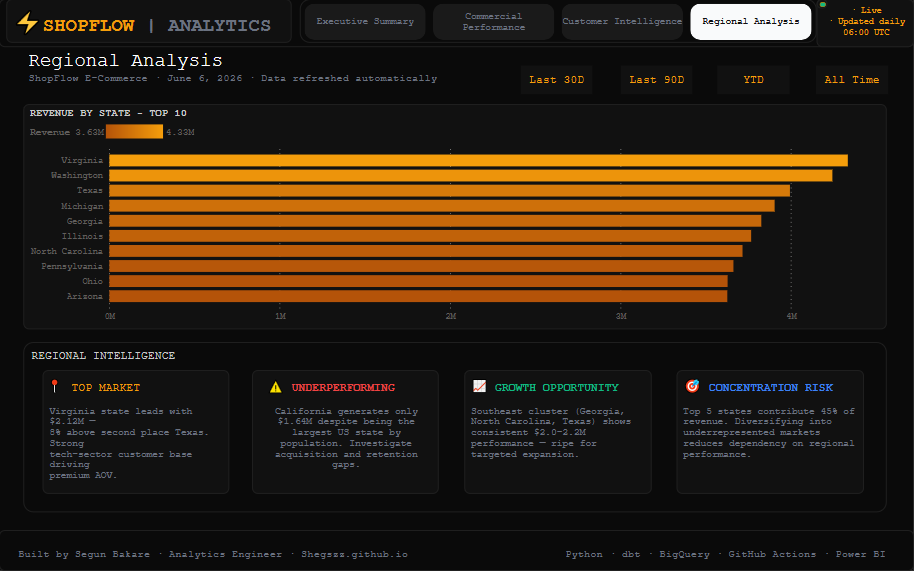
Task: Open the Customer Intelligence tab
Action: 622,22
